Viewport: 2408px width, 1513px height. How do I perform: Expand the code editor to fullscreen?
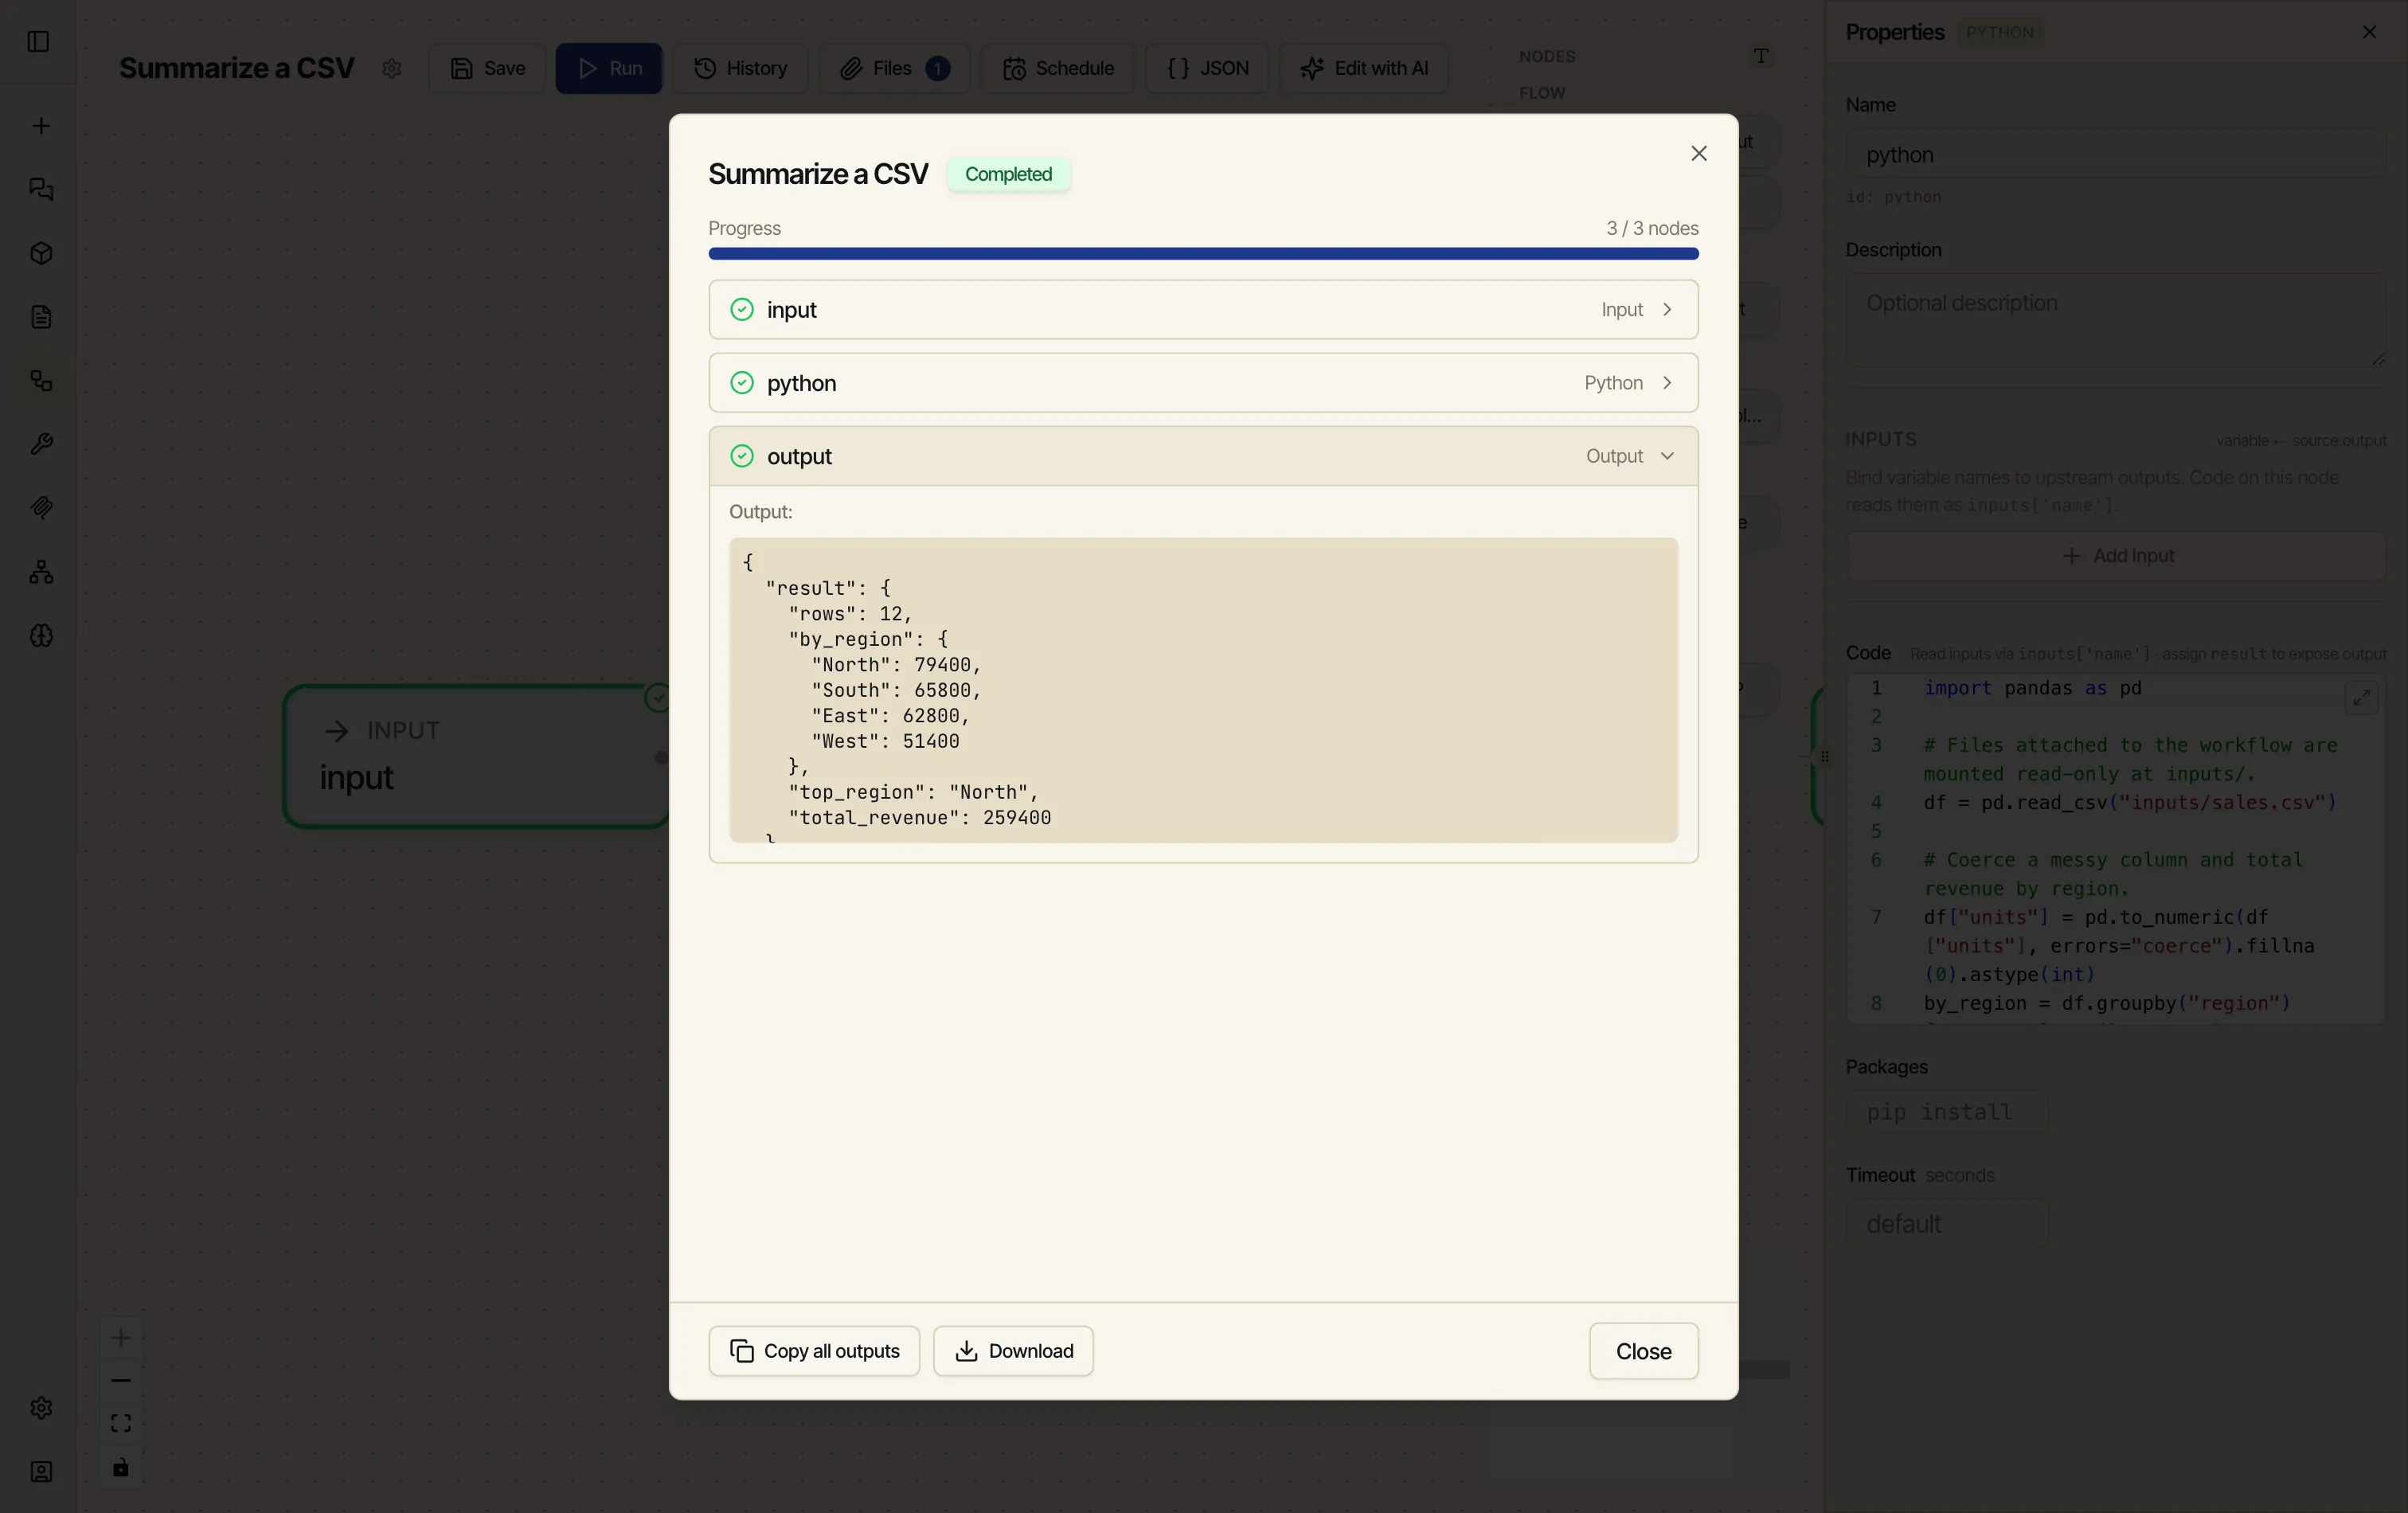pos(2361,698)
